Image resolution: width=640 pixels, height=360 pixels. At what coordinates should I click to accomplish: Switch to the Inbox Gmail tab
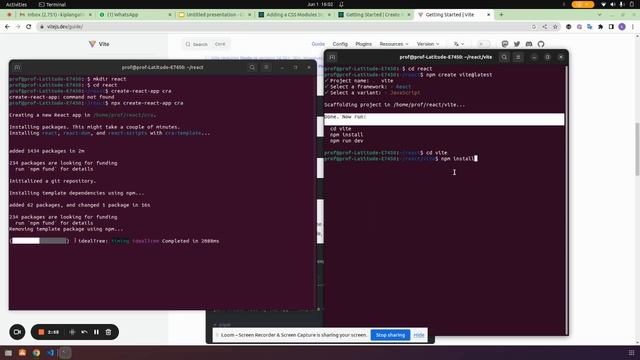click(x=55, y=15)
